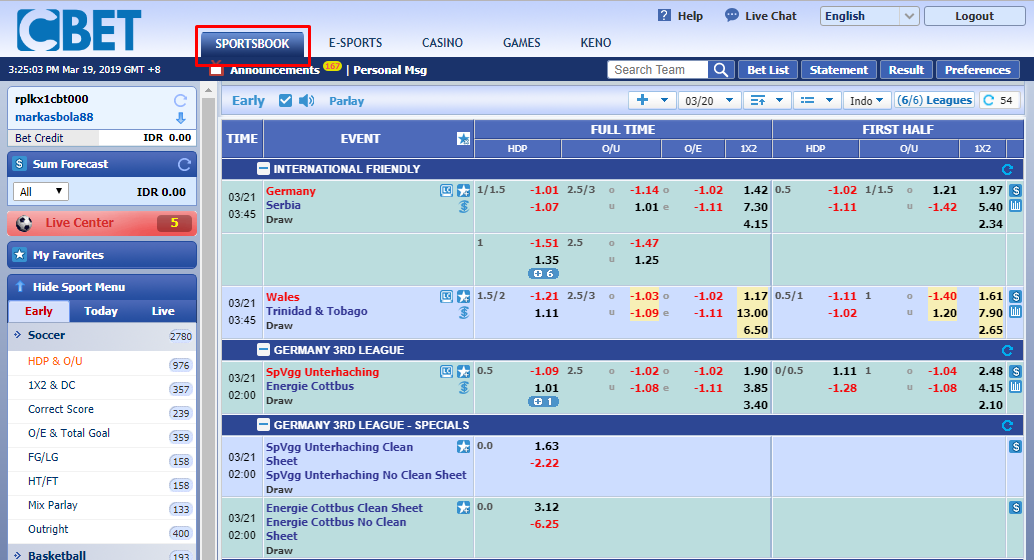Viewport: 1034px width, 560px height.
Task: Open the KENO tab
Action: click(595, 43)
